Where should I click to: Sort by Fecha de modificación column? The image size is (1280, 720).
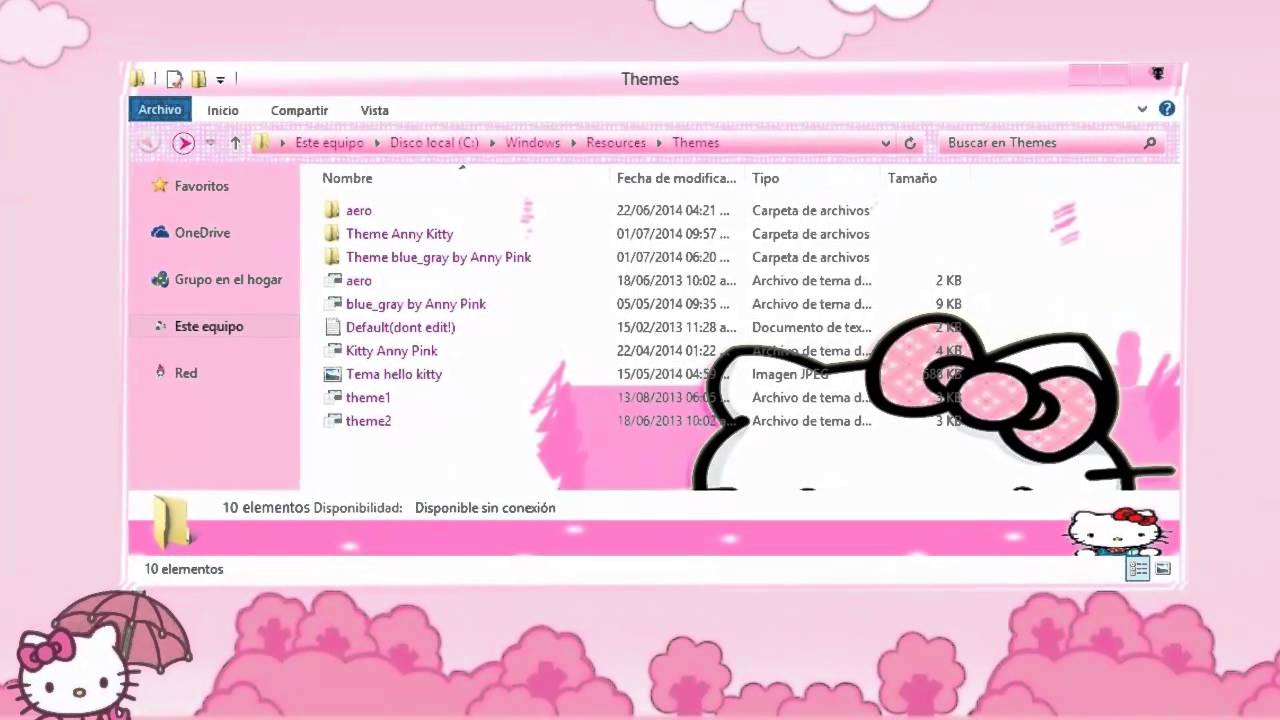676,178
